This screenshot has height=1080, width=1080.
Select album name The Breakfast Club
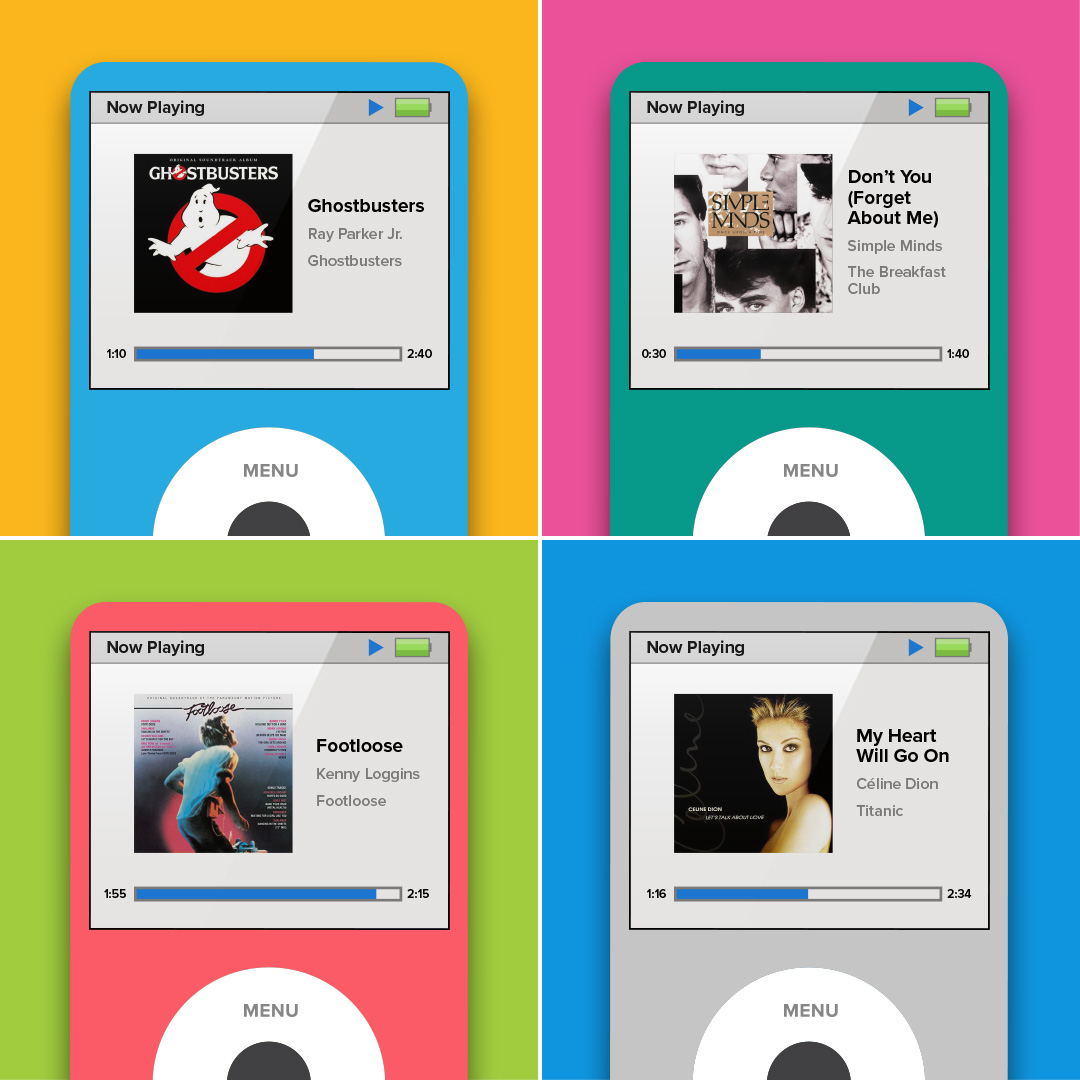[x=896, y=280]
